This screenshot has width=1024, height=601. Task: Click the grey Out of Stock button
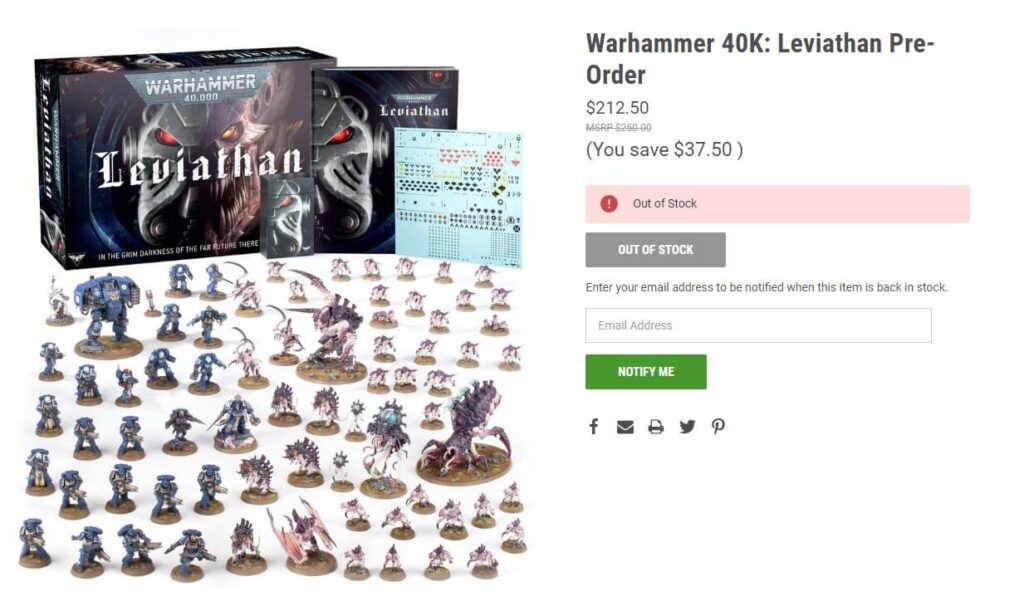click(x=655, y=250)
